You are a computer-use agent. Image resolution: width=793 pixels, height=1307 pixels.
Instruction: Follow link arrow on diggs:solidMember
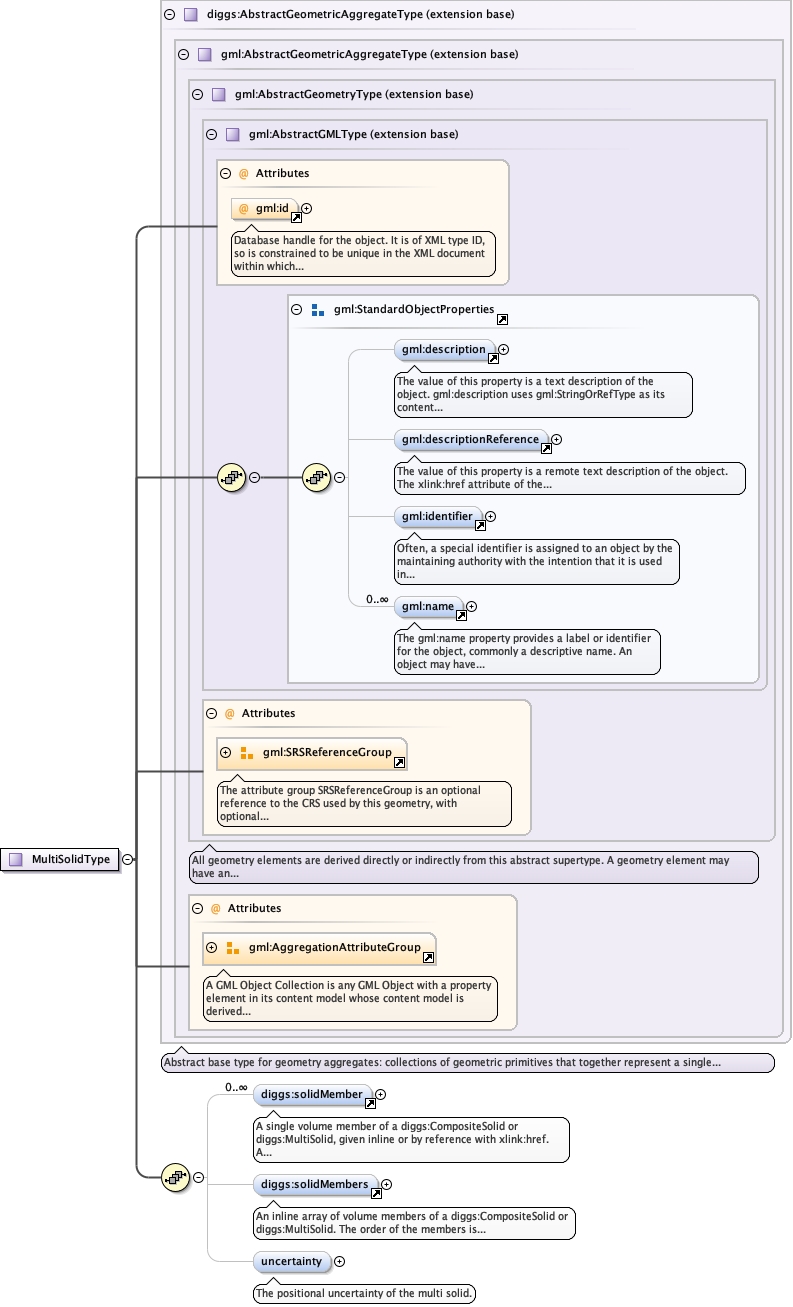coord(370,1104)
